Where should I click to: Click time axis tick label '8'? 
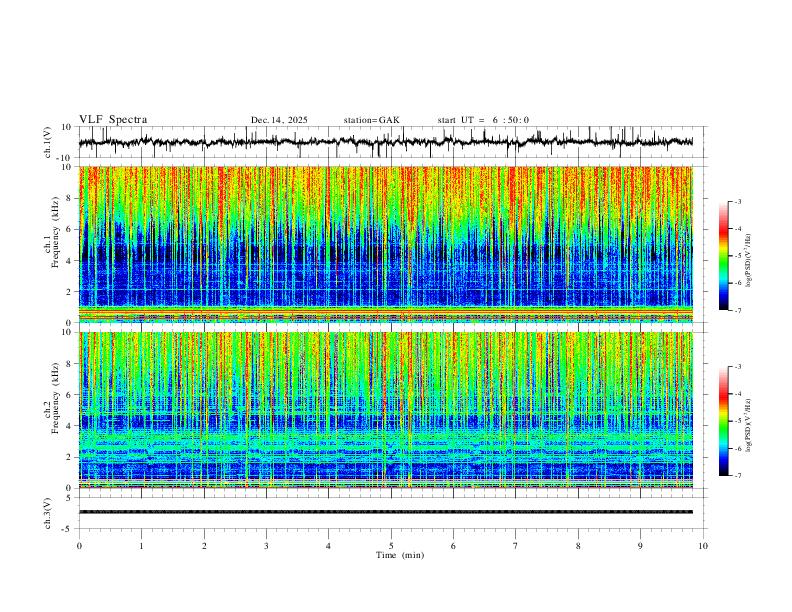coord(578,546)
